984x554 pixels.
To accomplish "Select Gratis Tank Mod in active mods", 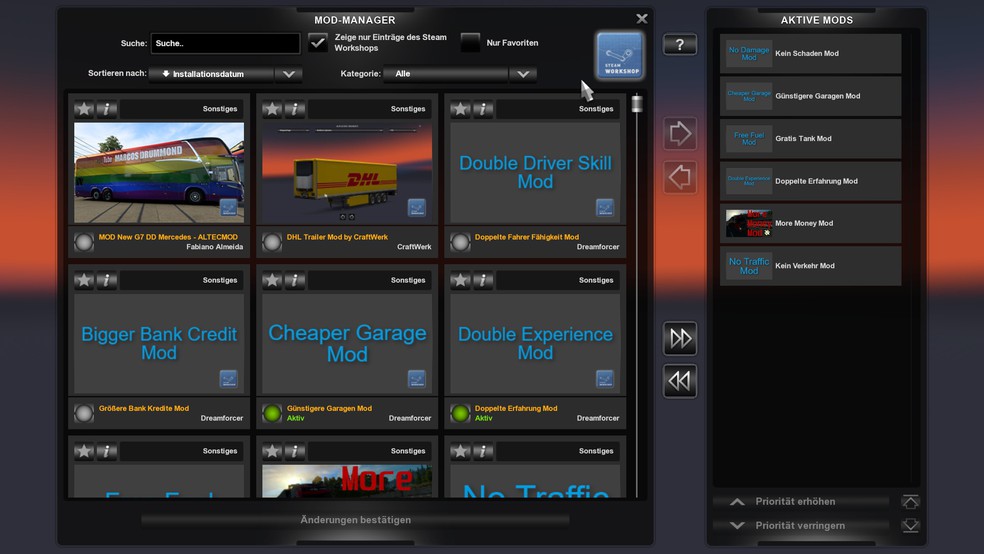I will [x=810, y=139].
